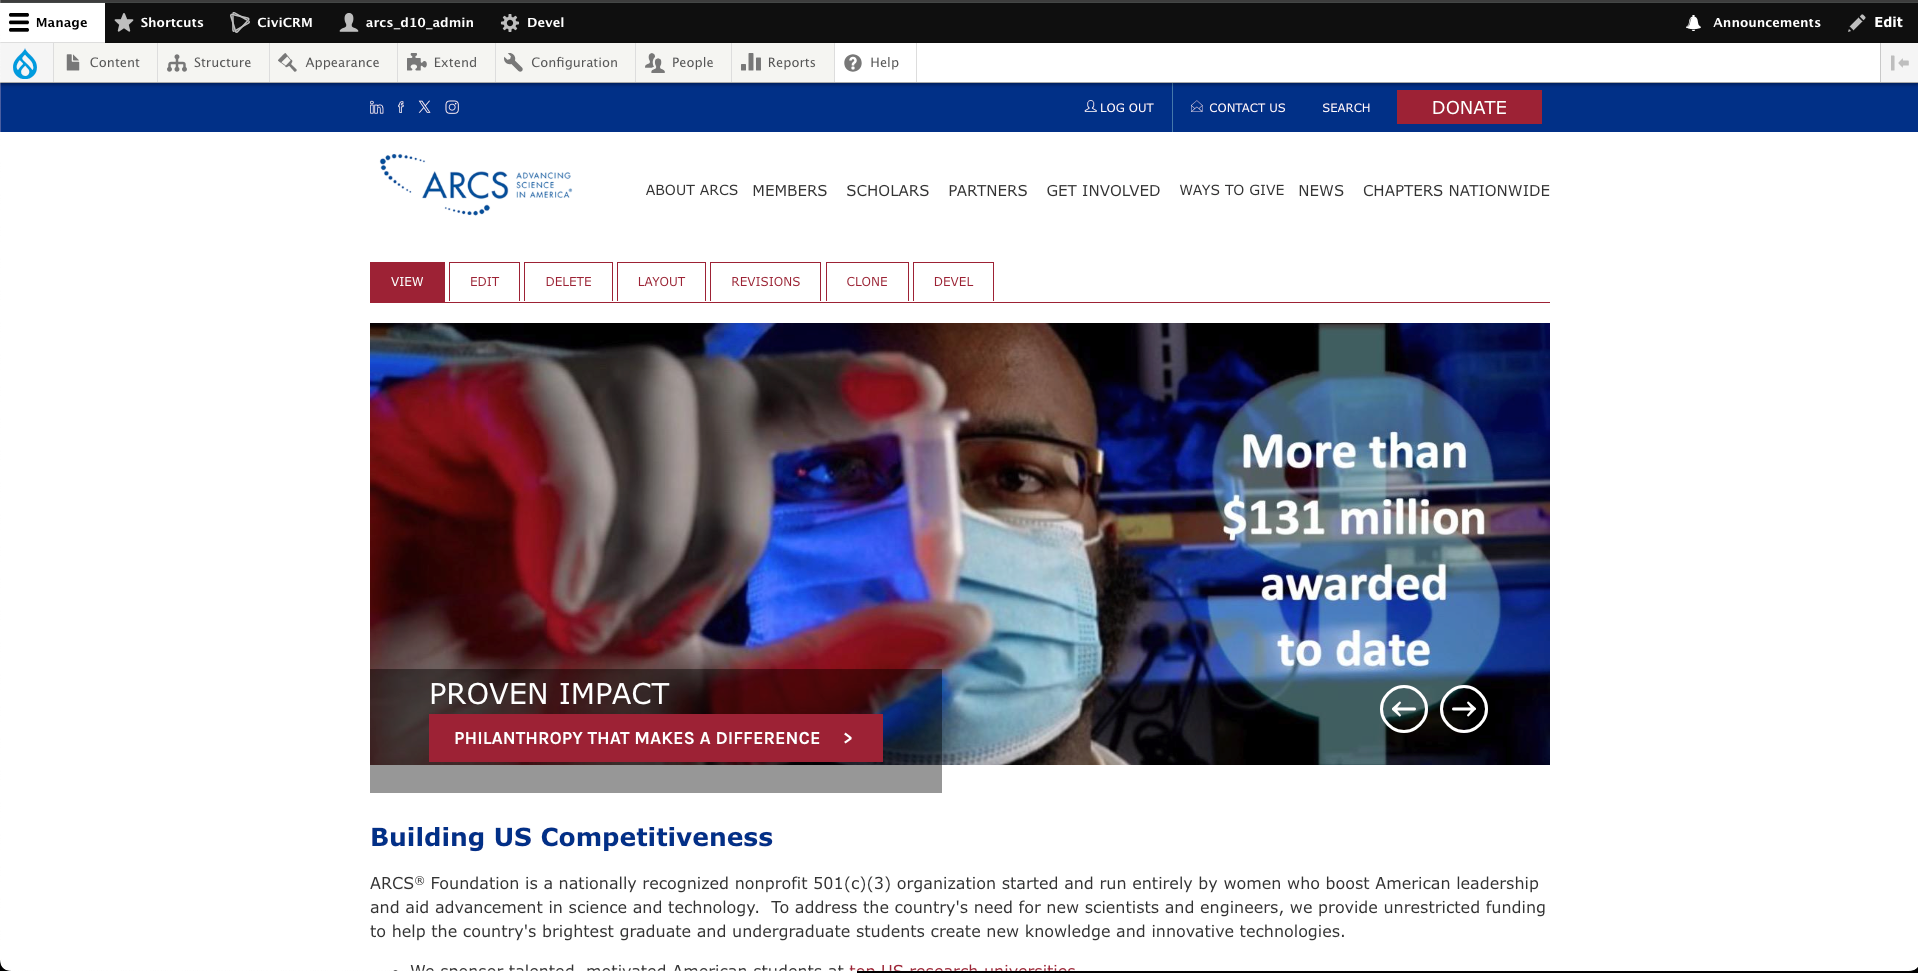Click the toolbar orientation toggle icon
This screenshot has height=973, width=1918.
click(1898, 63)
